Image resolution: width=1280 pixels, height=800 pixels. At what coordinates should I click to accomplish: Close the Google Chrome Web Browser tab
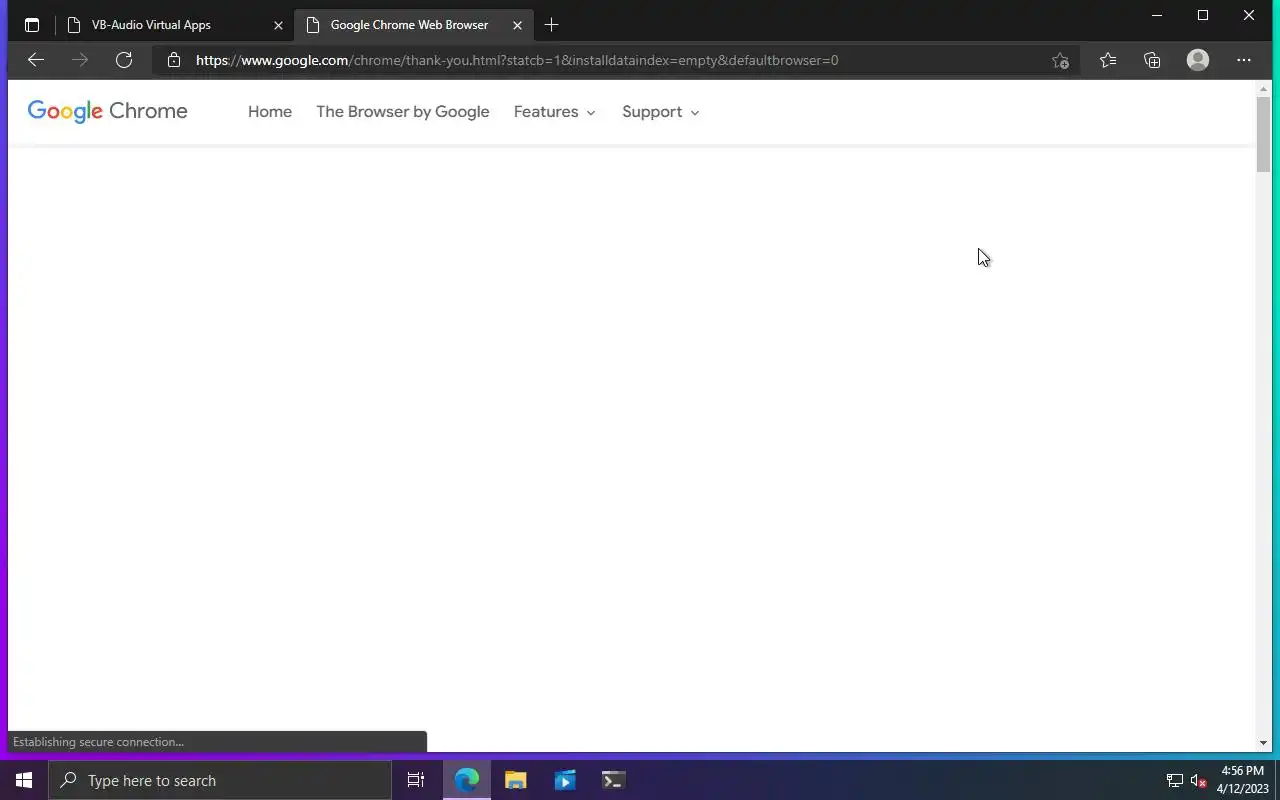point(517,25)
